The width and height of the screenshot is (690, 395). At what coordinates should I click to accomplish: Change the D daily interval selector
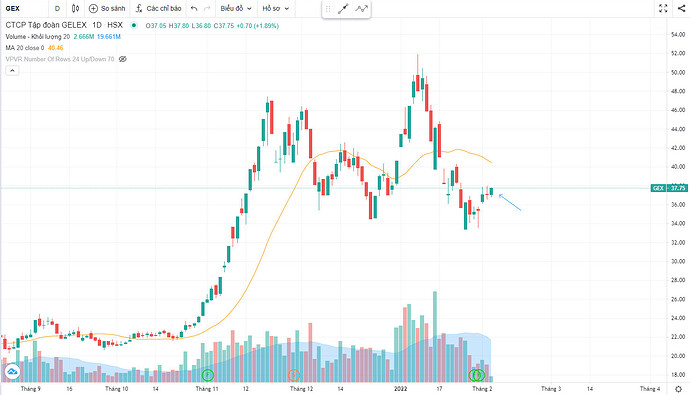pos(57,8)
